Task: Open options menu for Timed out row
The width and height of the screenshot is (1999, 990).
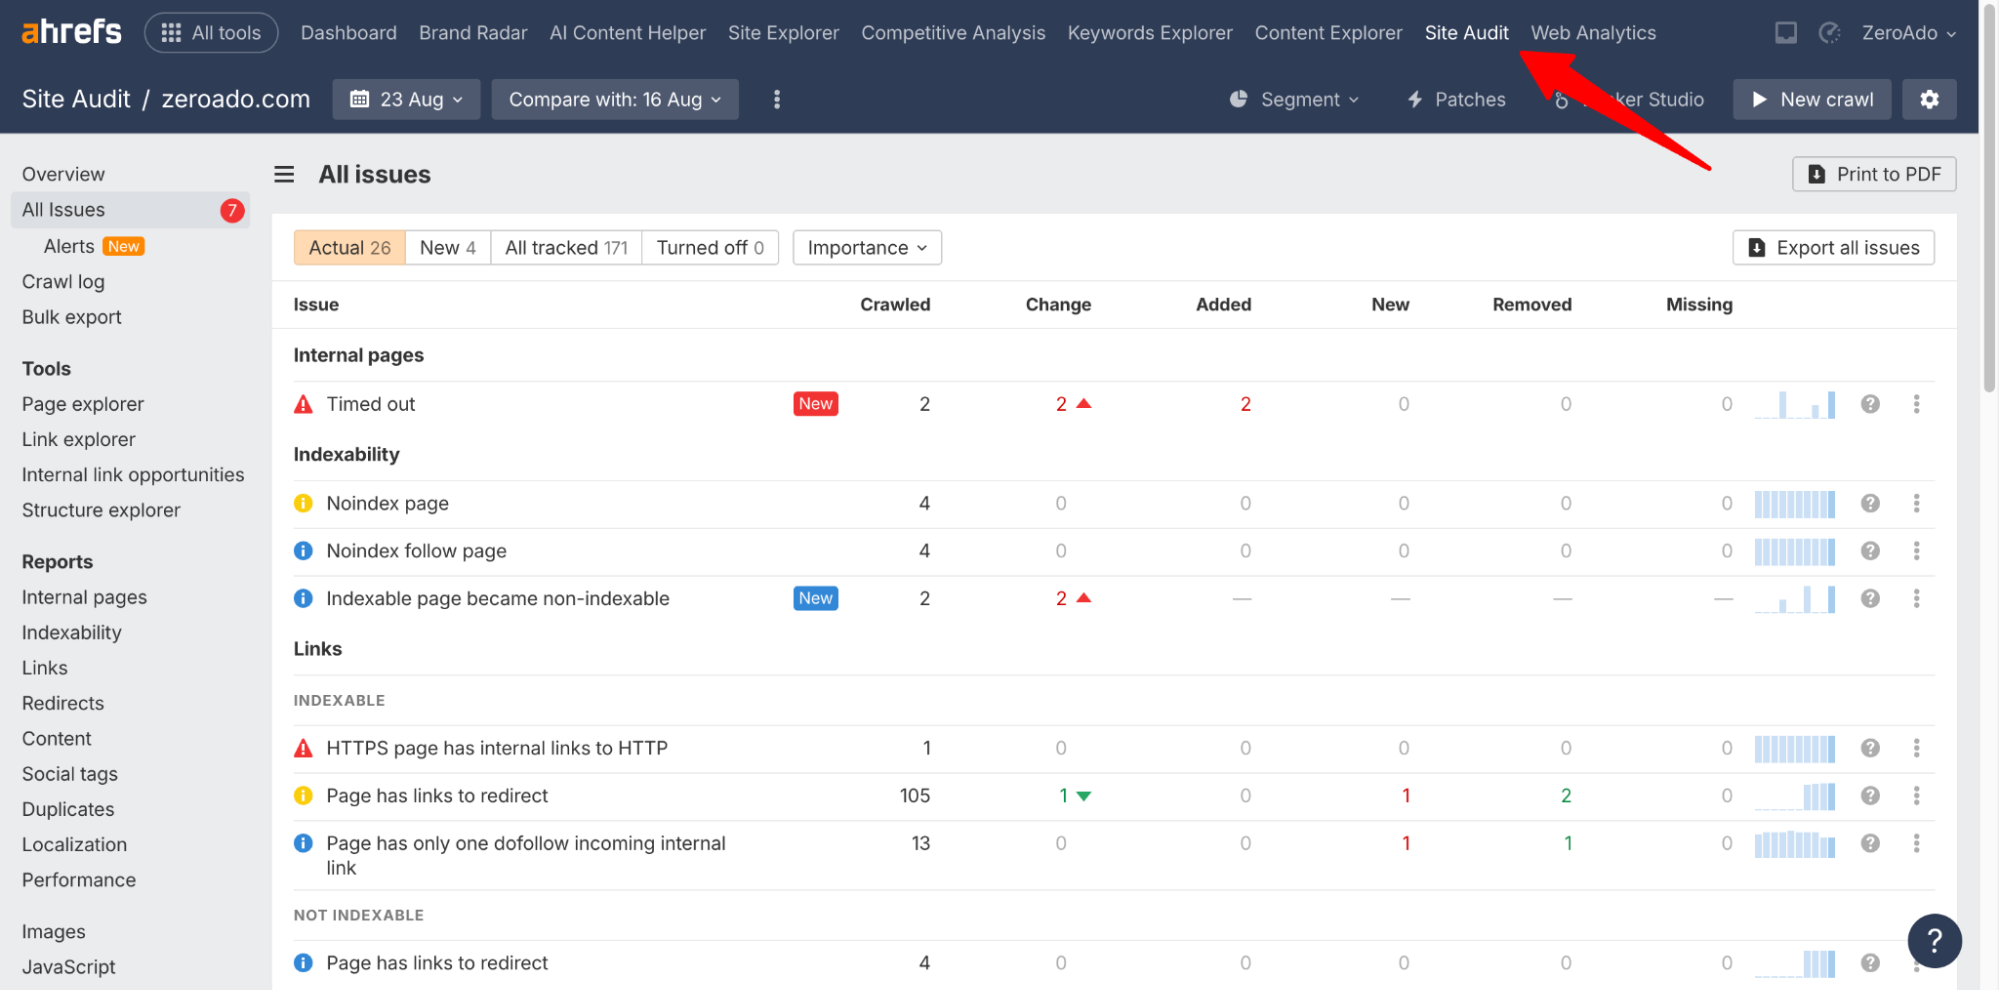Action: [1916, 404]
